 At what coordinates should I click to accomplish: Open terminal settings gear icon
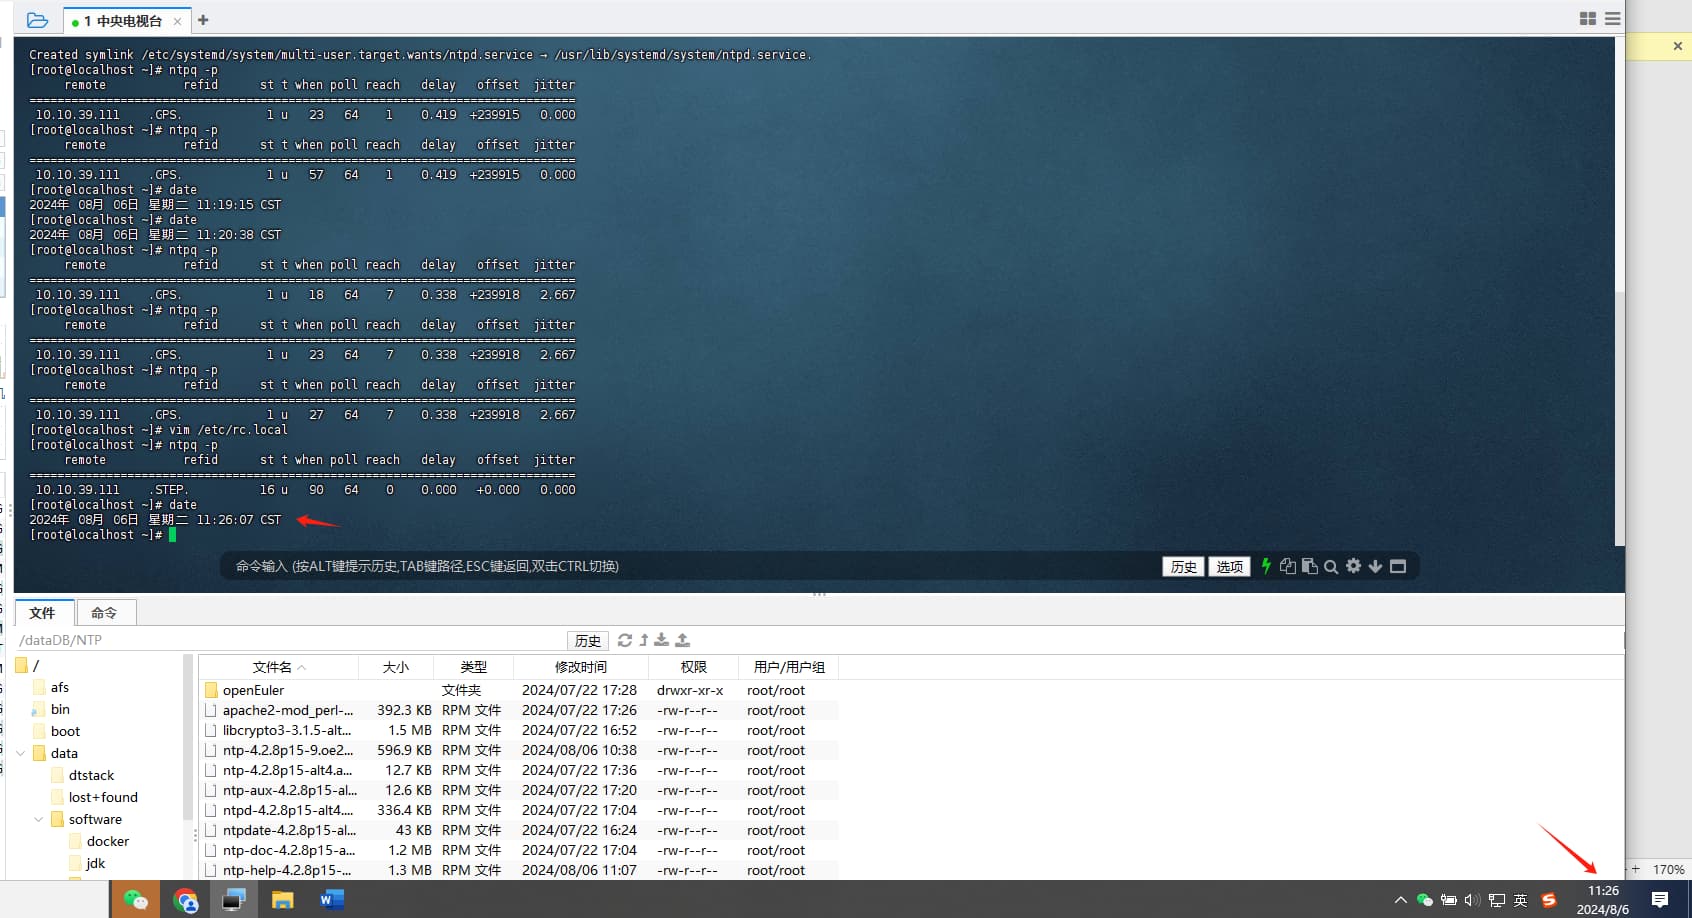[1353, 566]
